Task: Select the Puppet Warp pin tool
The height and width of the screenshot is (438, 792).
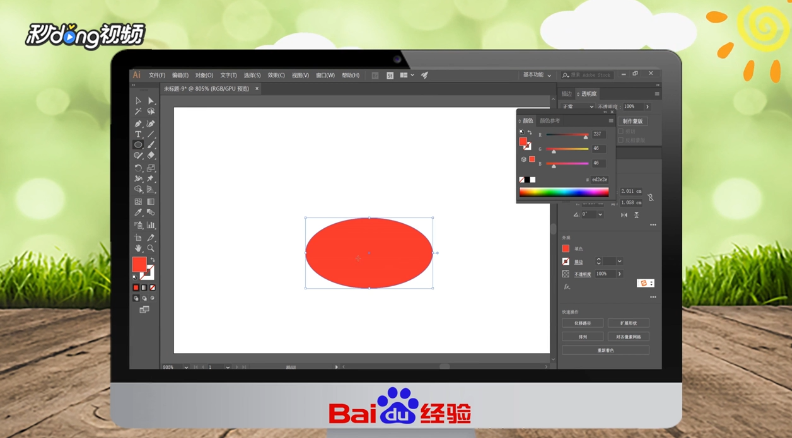Action: click(x=151, y=179)
